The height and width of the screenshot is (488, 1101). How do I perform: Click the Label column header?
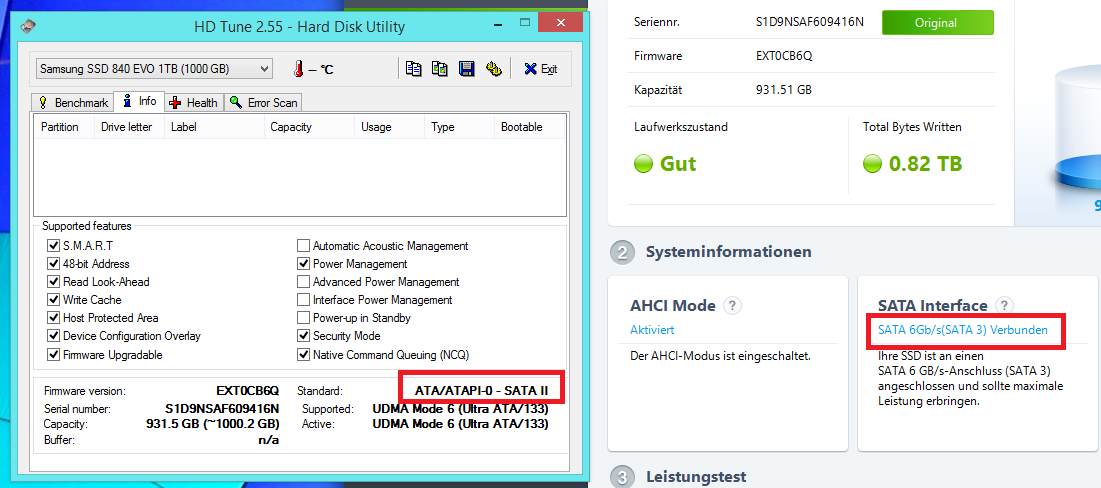(214, 127)
